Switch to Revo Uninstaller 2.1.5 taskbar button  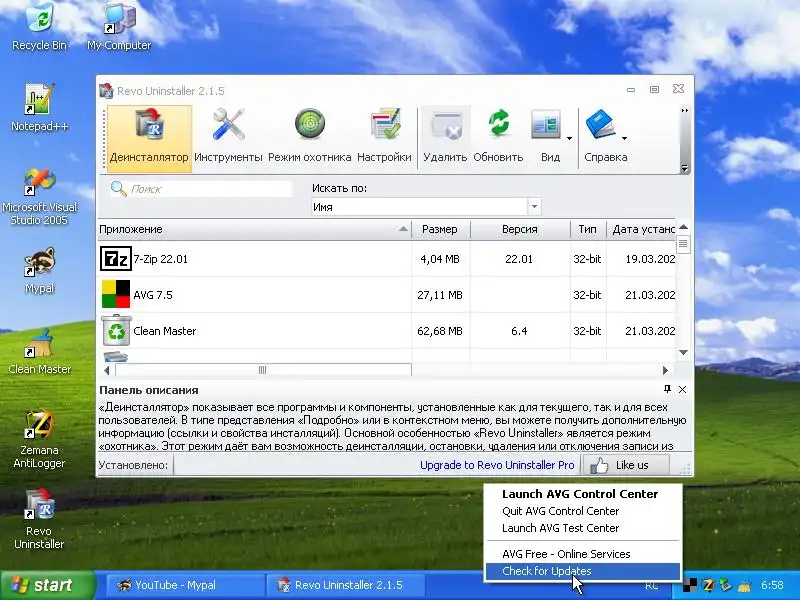pos(345,585)
